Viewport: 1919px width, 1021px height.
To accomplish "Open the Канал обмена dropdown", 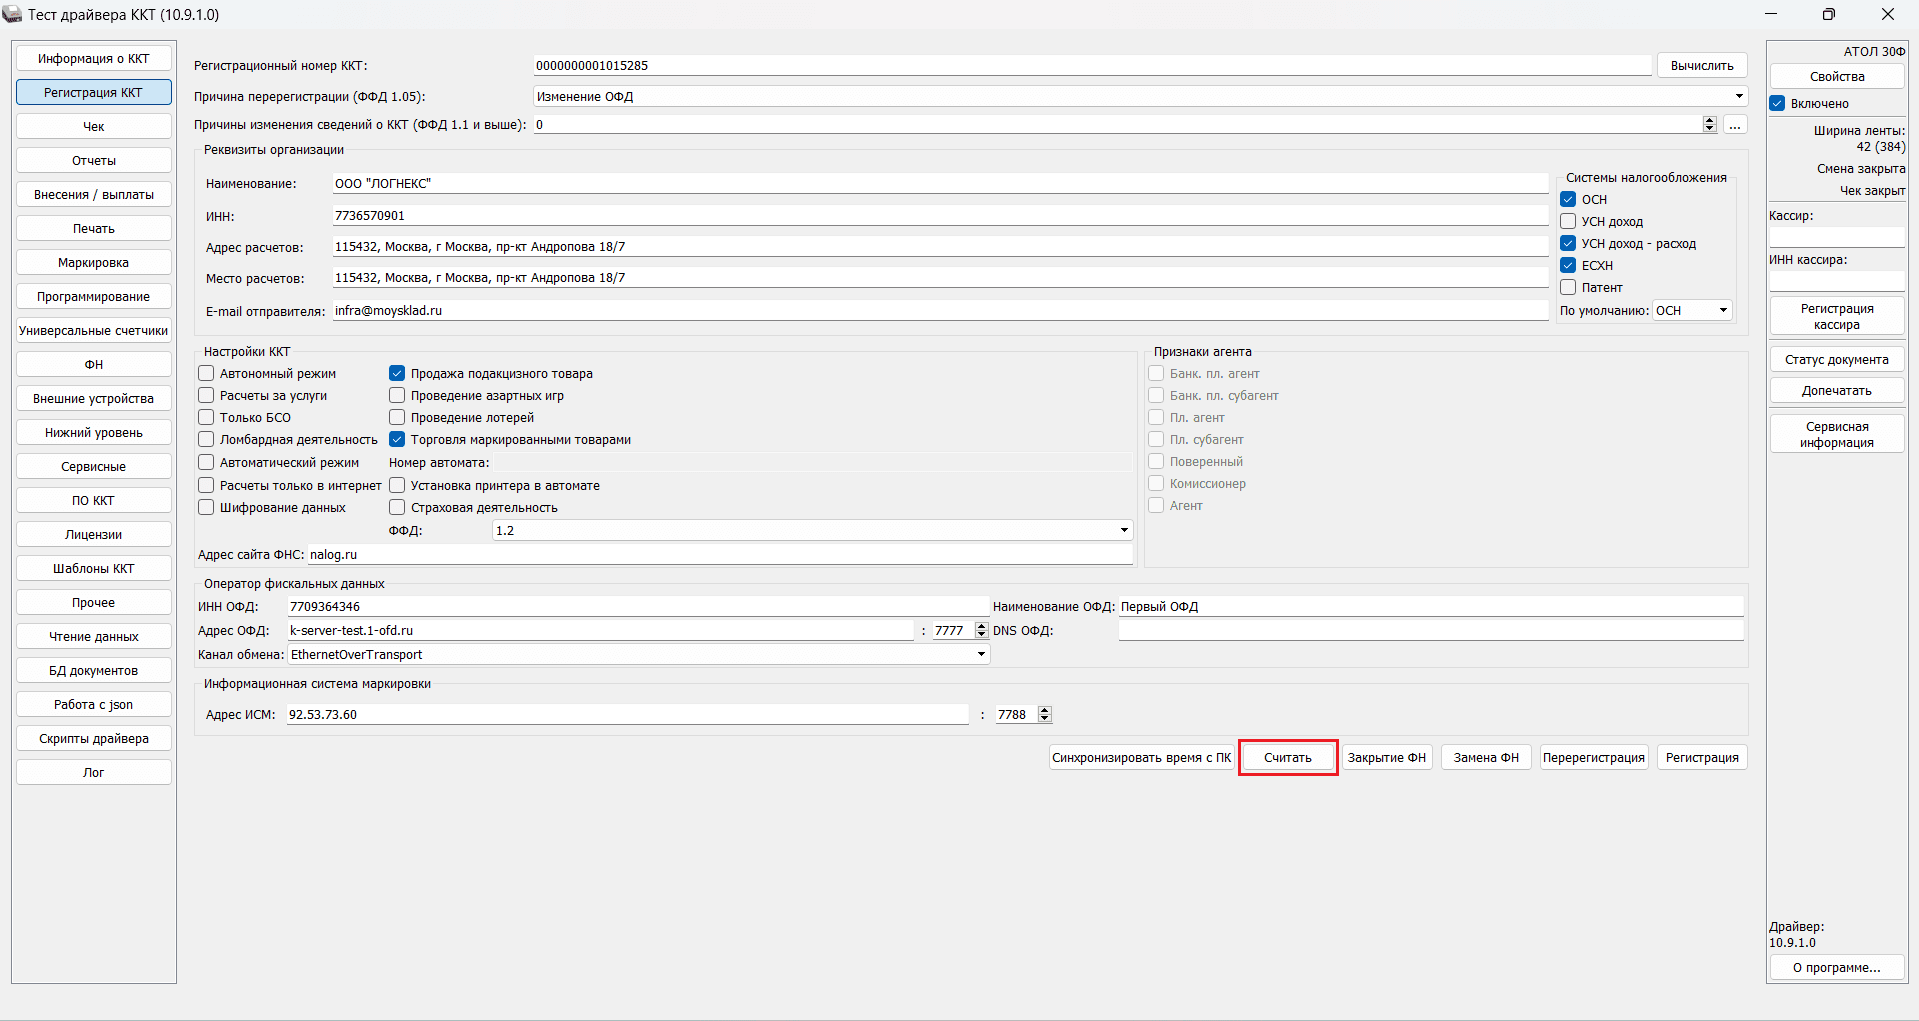I will click(x=981, y=654).
